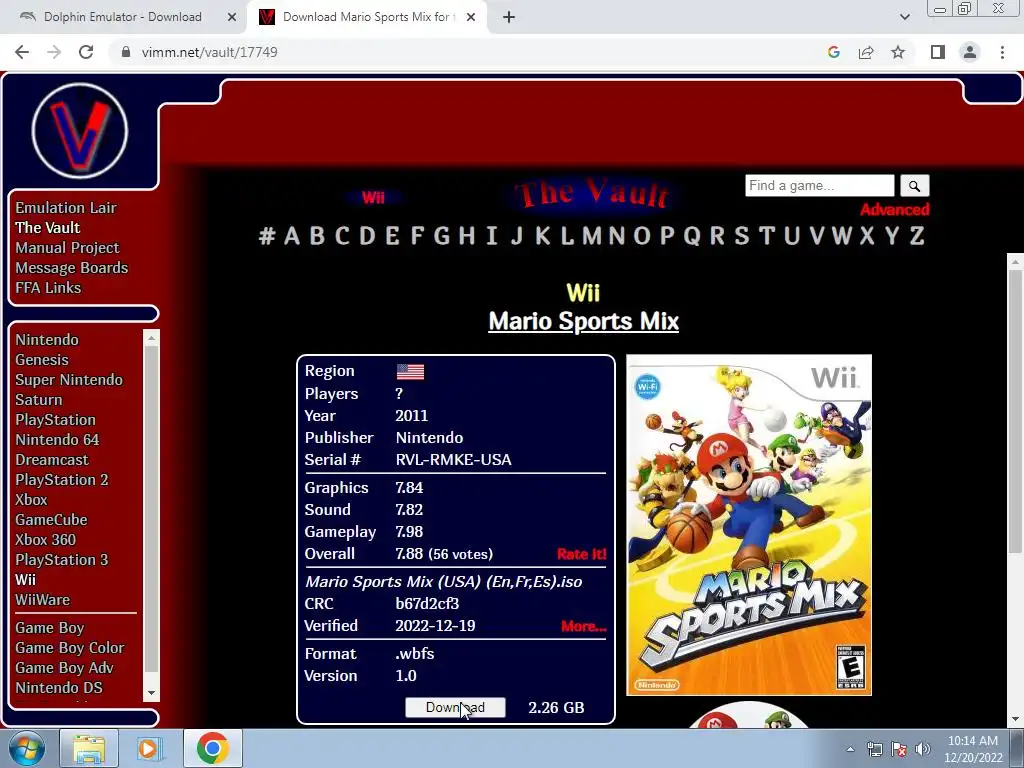Open Windows Start menu
Screen dimensions: 1024x768
pyautogui.click(x=27, y=748)
